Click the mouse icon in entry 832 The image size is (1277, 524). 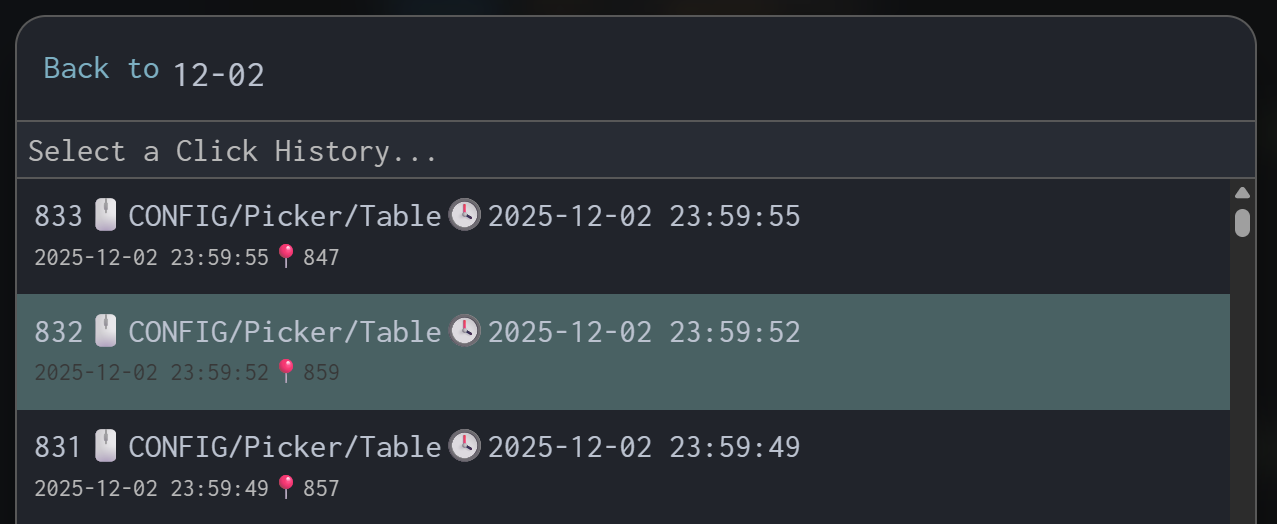click(105, 331)
